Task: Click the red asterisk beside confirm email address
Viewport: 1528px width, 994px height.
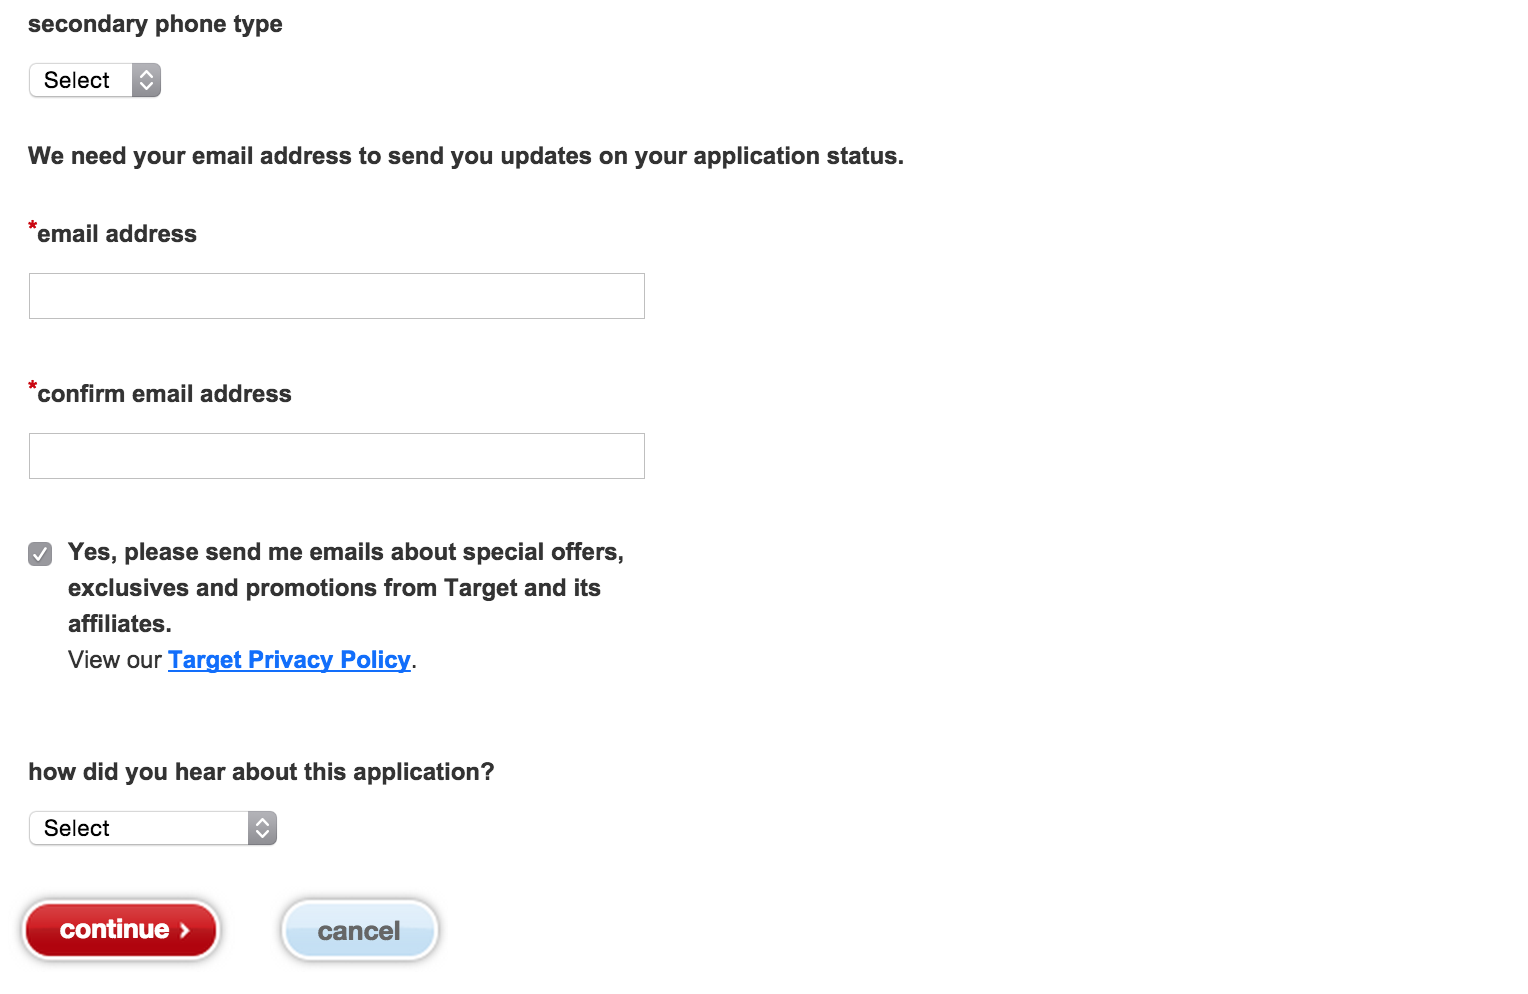Action: coord(32,387)
